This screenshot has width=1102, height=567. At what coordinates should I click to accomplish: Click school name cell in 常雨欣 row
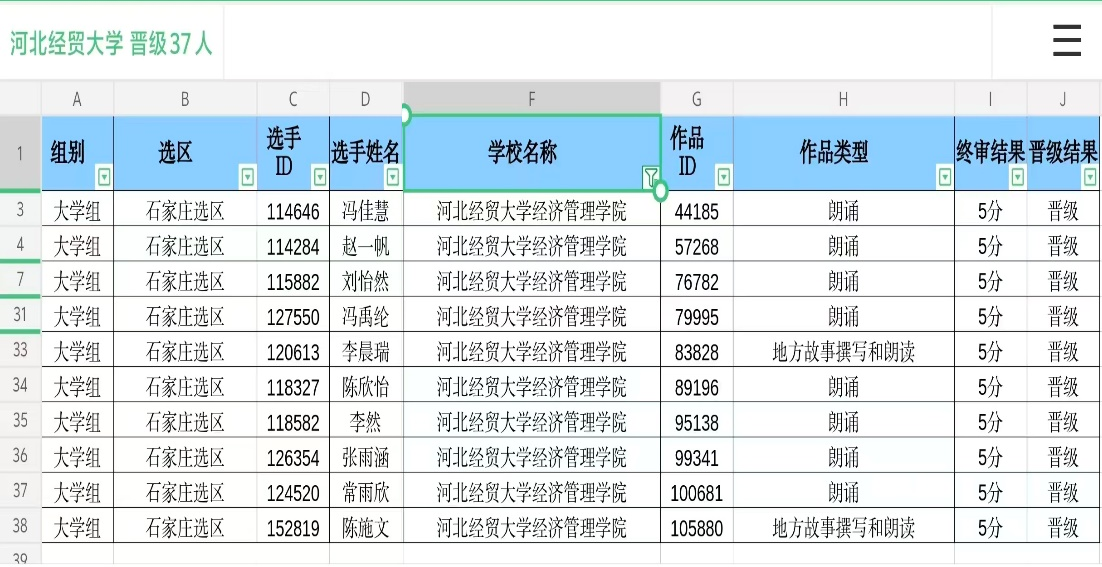(532, 492)
